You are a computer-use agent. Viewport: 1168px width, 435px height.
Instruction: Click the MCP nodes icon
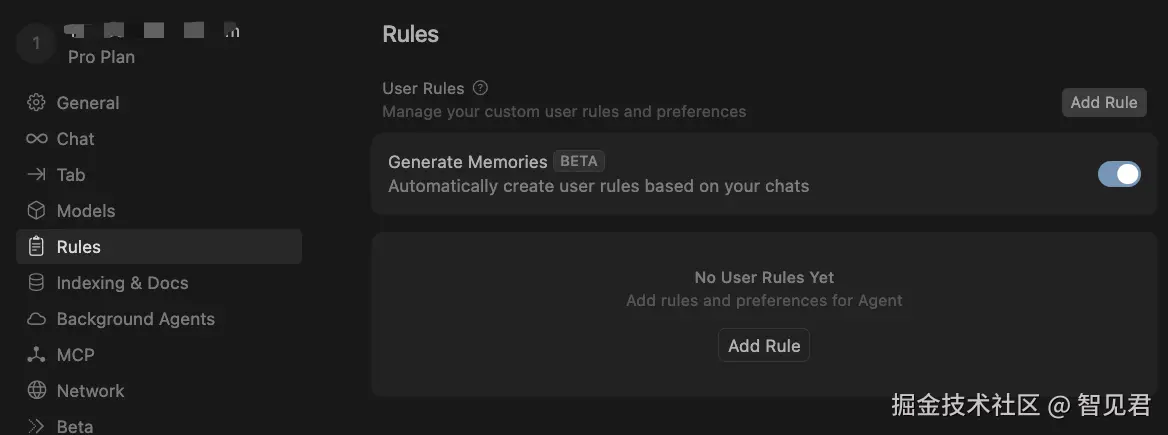(x=36, y=355)
